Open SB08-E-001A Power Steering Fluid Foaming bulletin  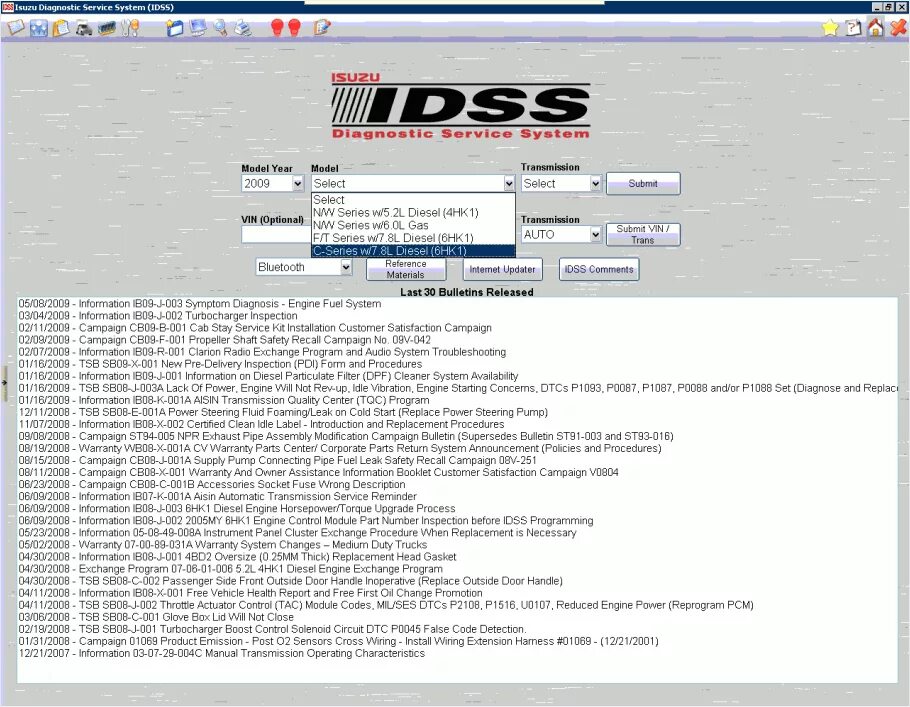click(x=283, y=413)
